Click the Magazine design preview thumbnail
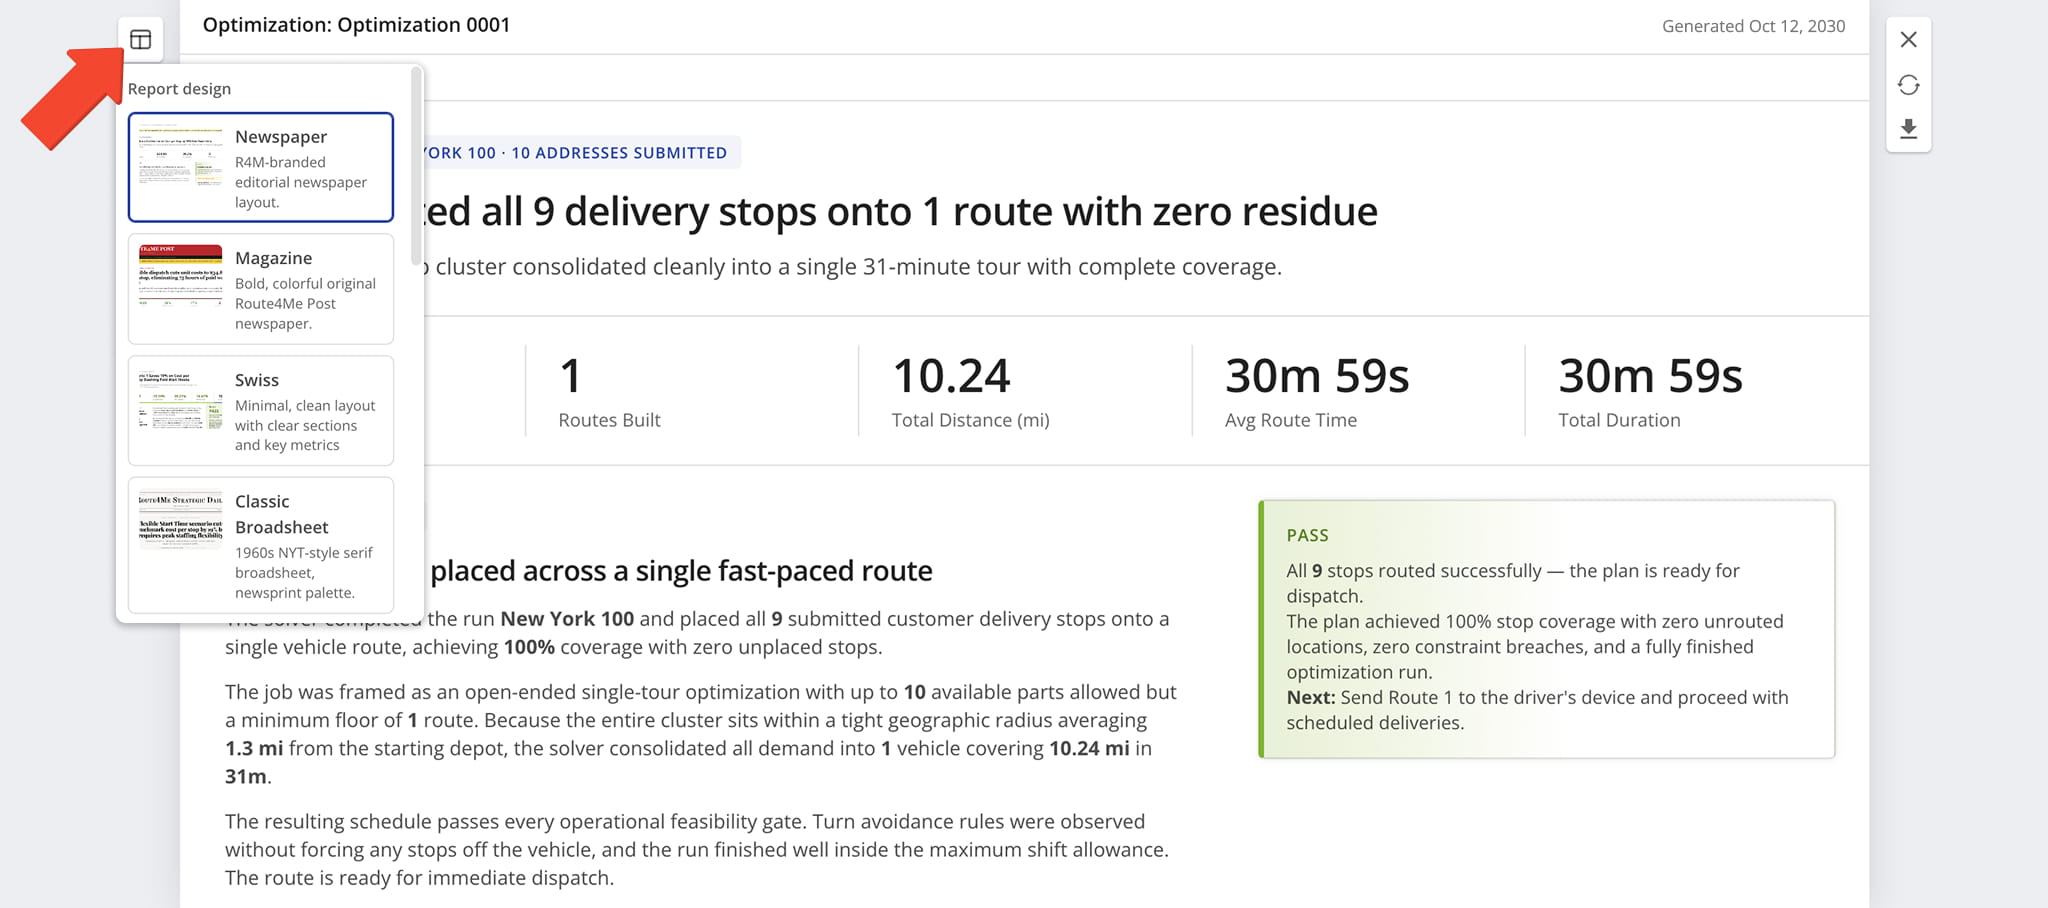2048x908 pixels. 180,276
